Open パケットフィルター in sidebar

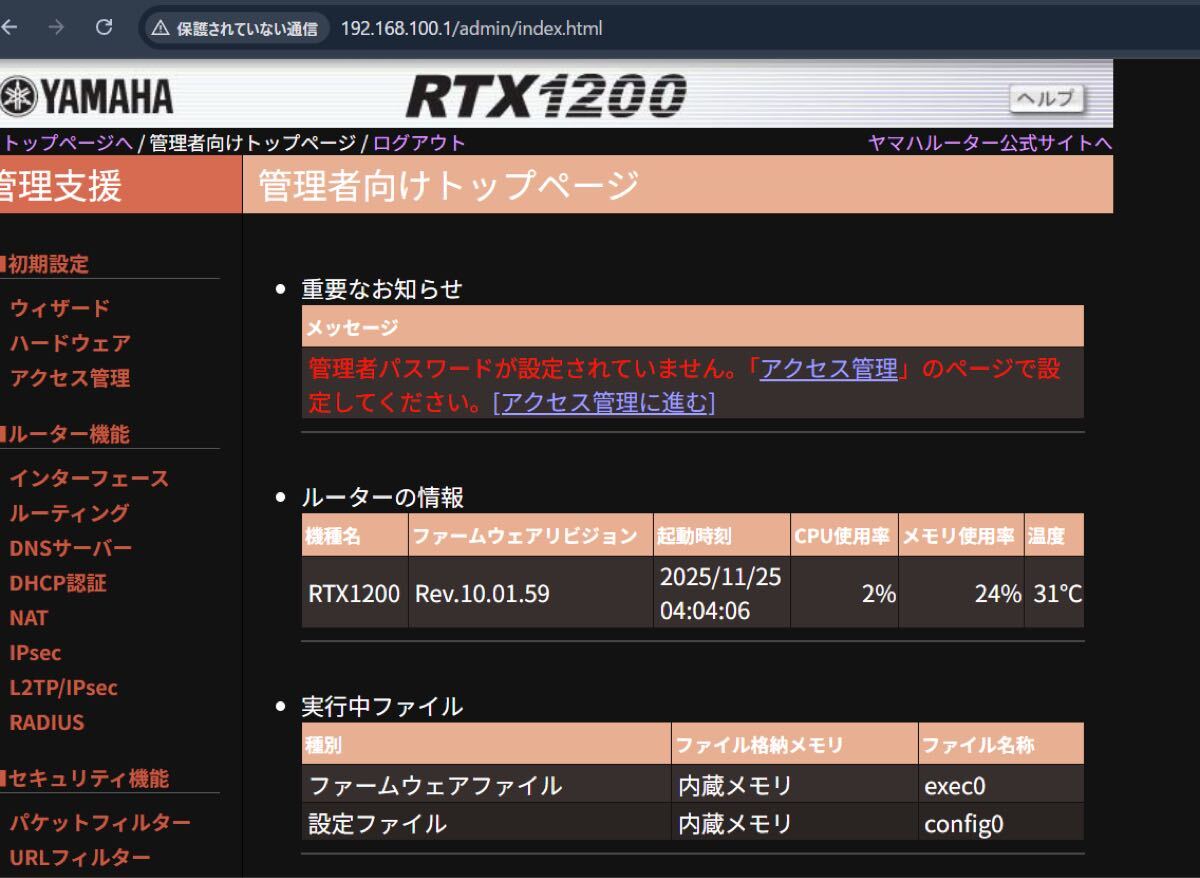[x=100, y=823]
